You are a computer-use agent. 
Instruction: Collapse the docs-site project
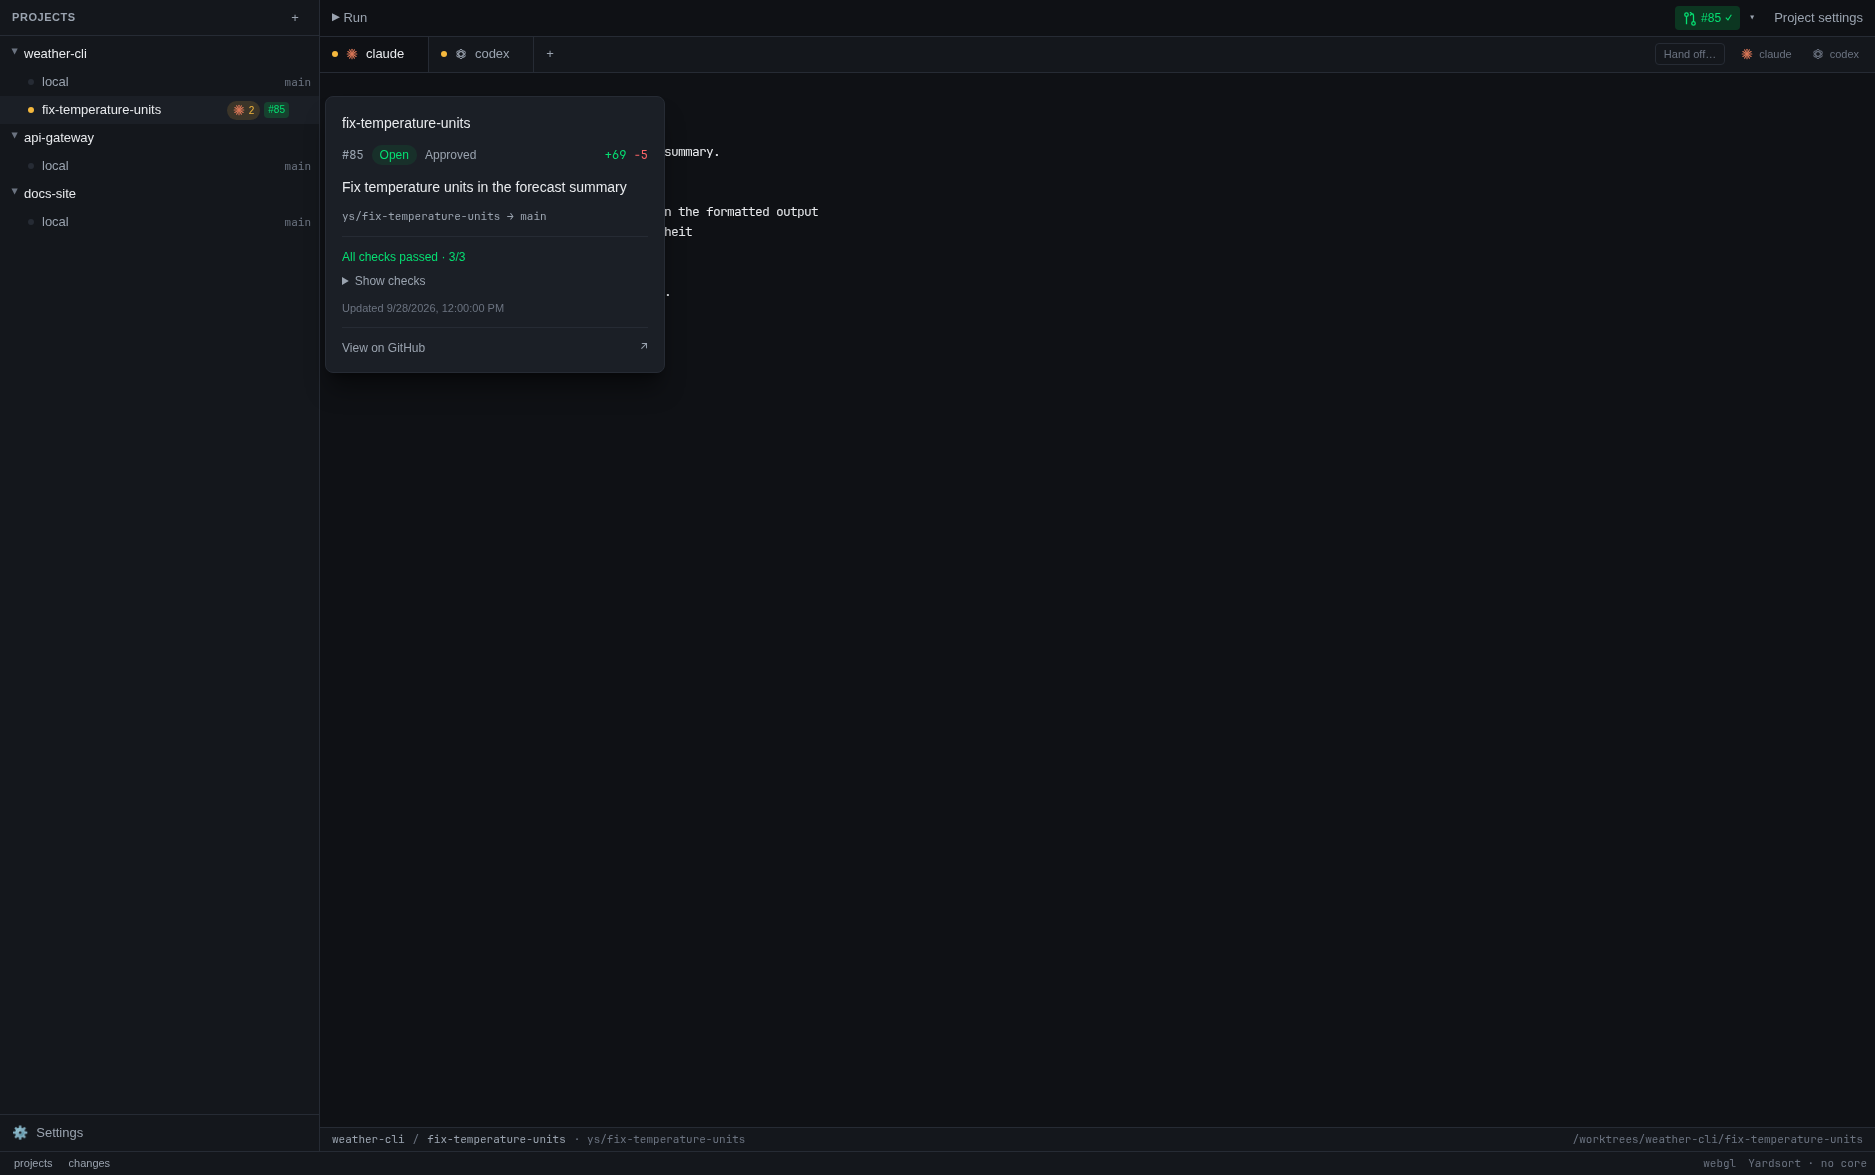[x=15, y=192]
